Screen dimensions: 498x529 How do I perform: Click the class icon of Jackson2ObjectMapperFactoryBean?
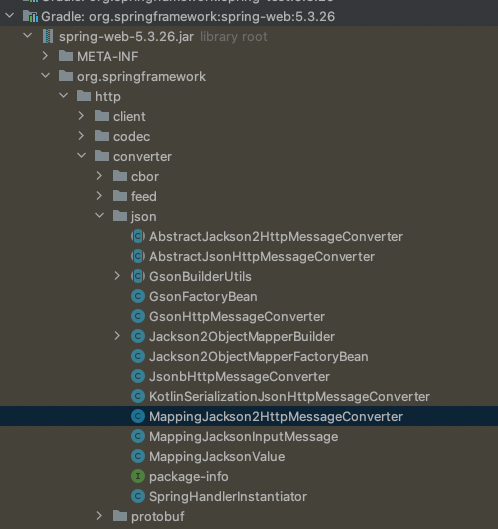tap(138, 356)
